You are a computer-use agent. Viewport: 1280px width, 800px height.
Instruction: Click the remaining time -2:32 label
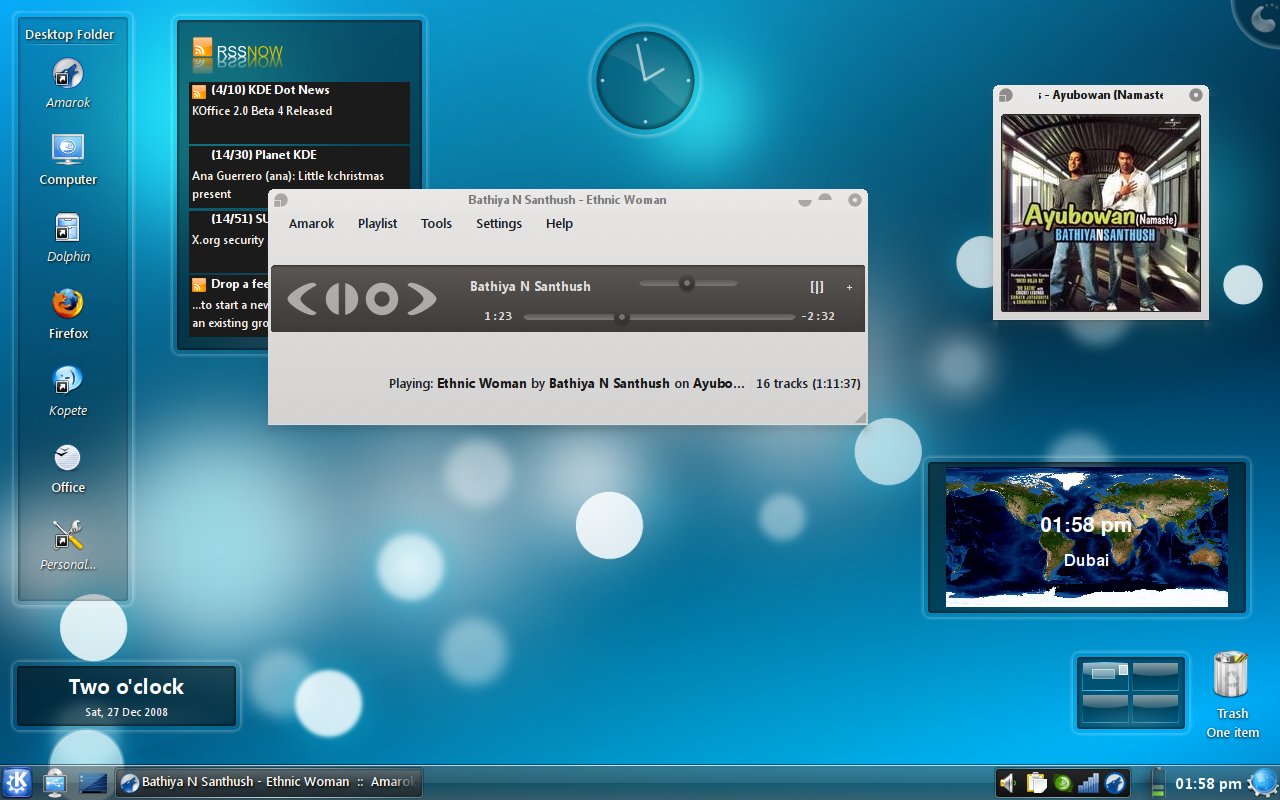(x=818, y=316)
